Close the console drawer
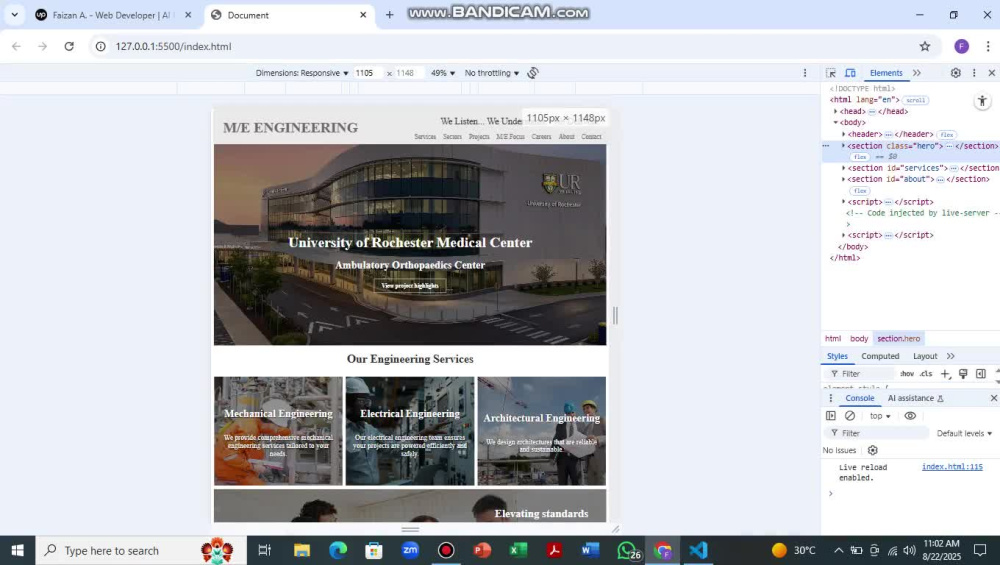This screenshot has width=1000, height=565. pyautogui.click(x=993, y=398)
